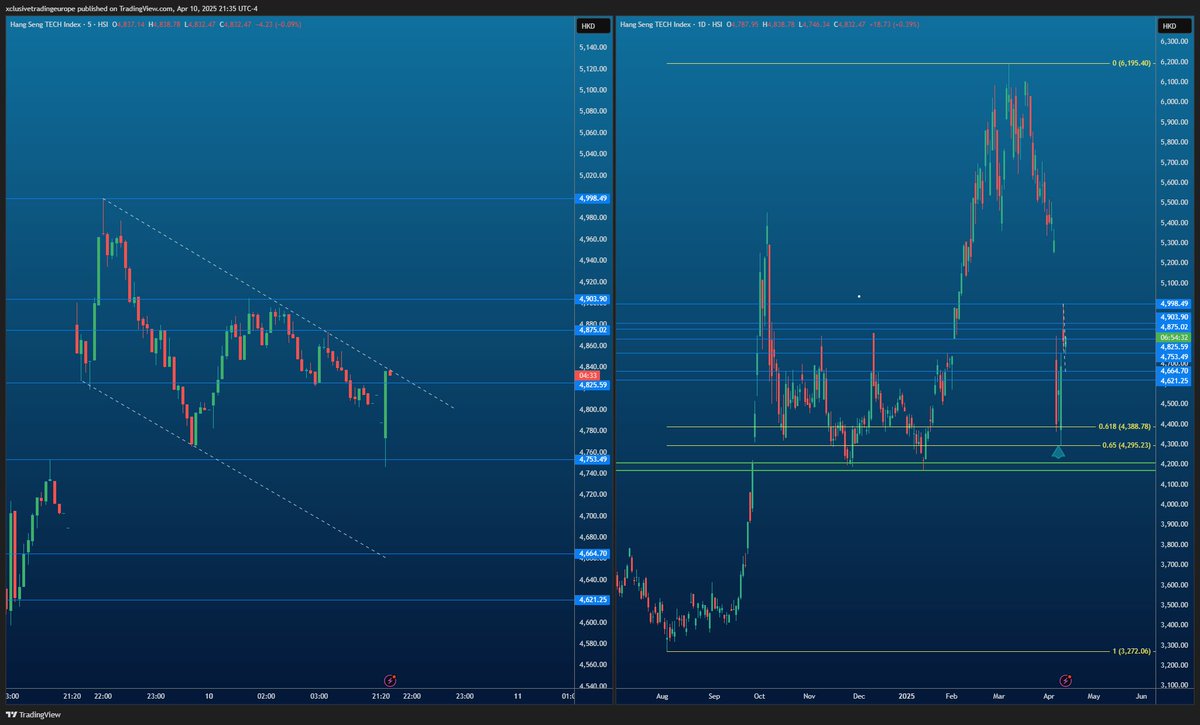The height and width of the screenshot is (725, 1200).
Task: Click the Aug label on the 1D time axis
Action: [x=662, y=696]
